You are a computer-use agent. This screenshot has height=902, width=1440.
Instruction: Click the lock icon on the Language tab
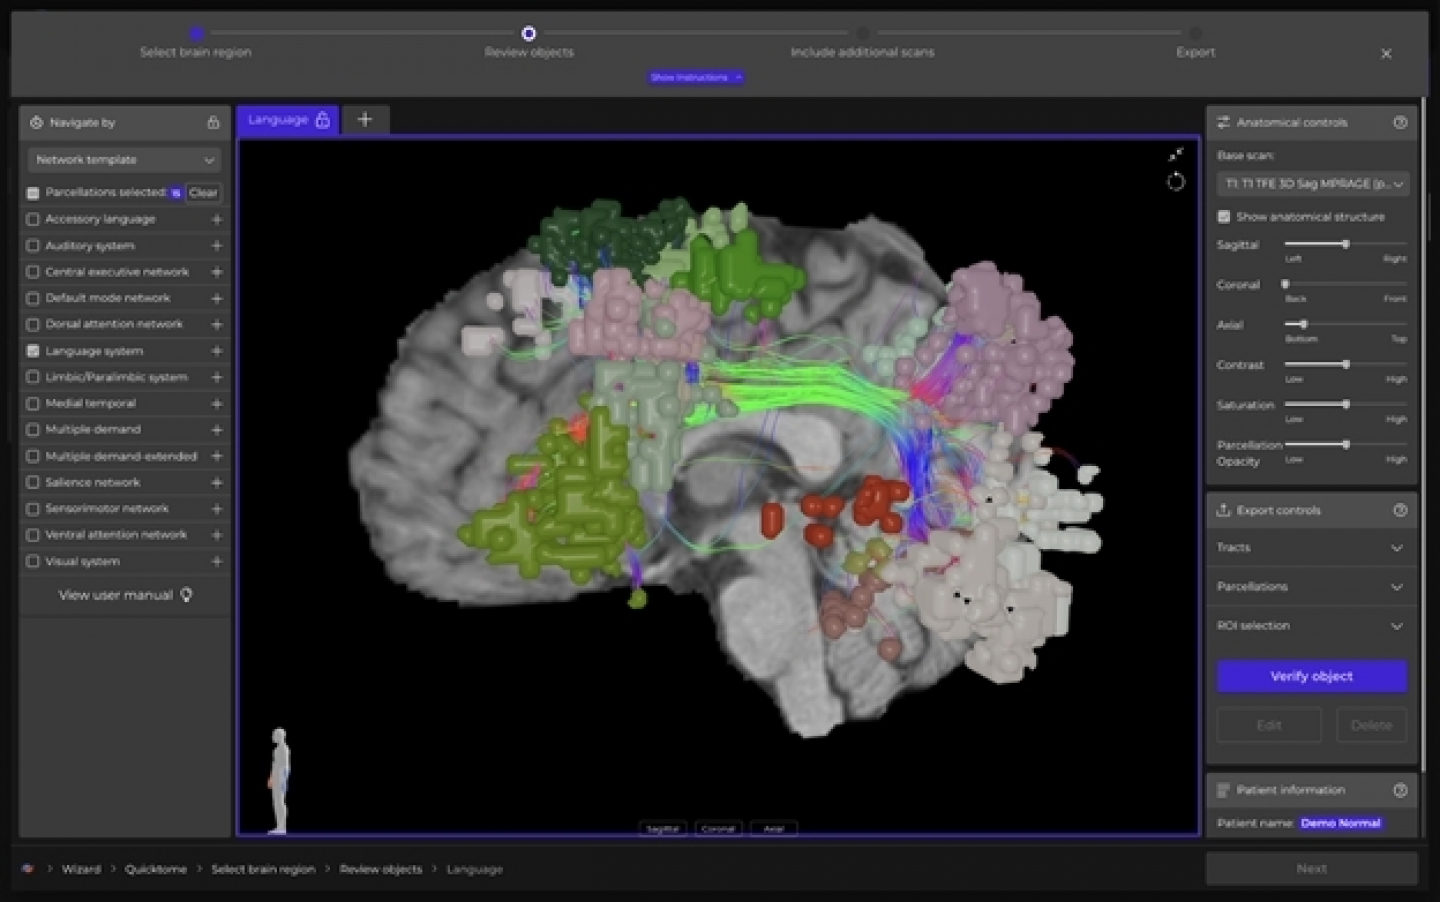click(322, 119)
